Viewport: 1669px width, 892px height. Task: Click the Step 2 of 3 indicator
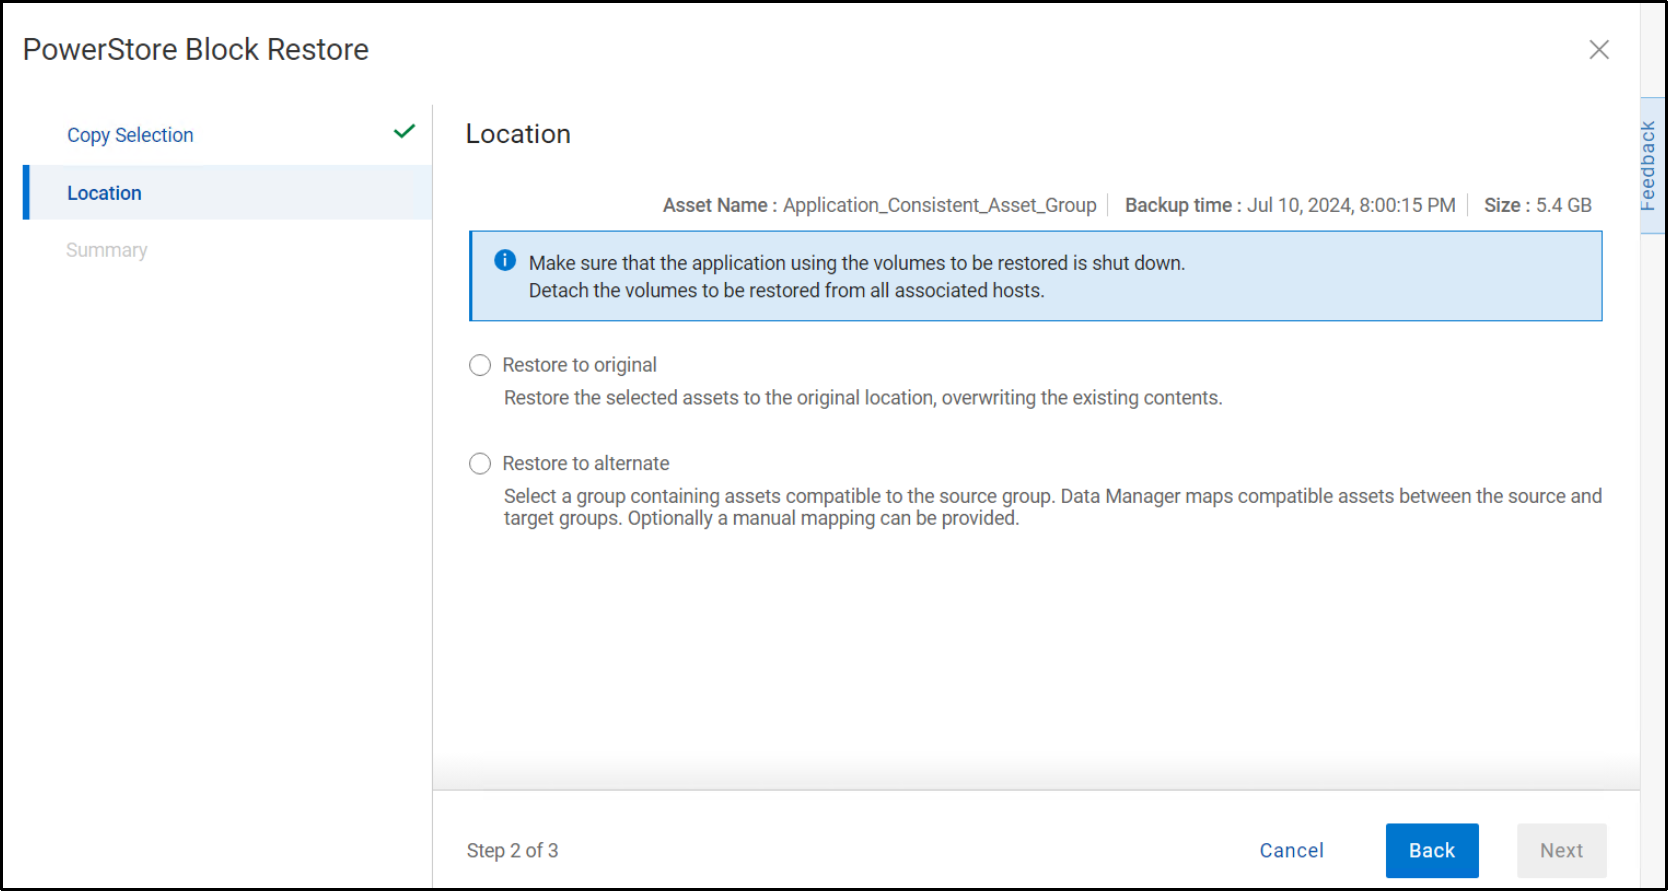[x=512, y=851]
